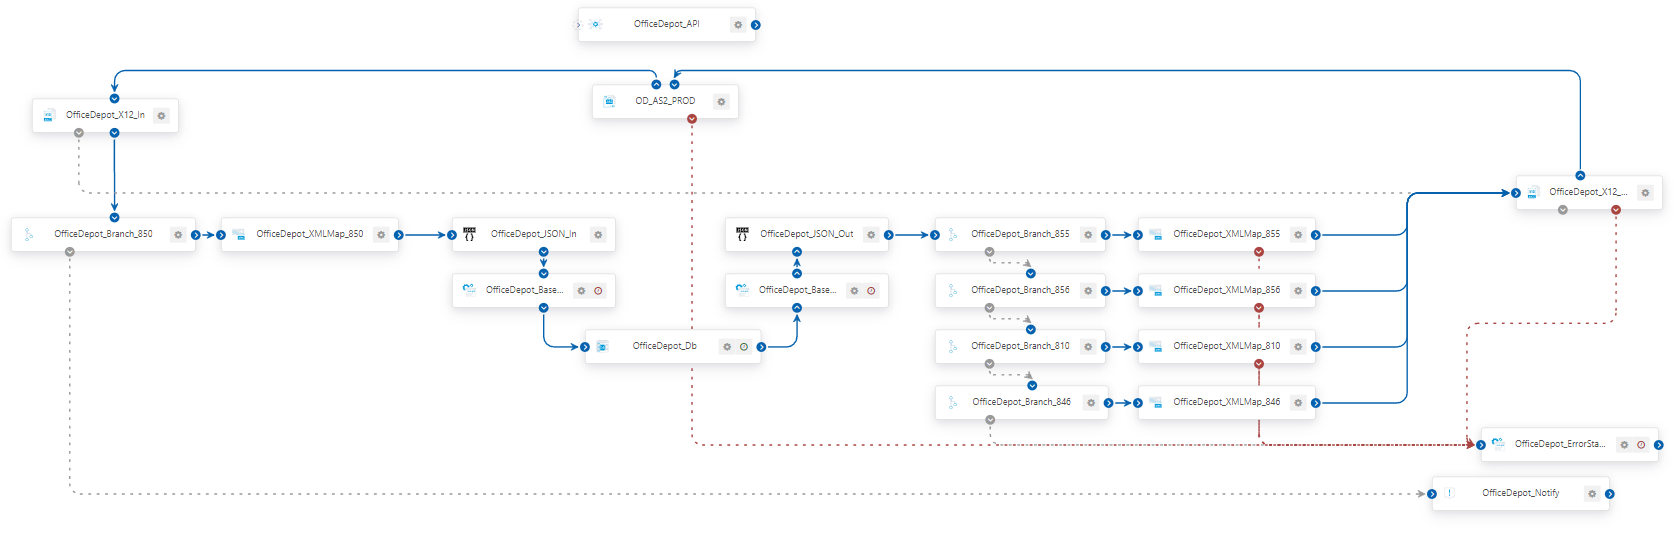
Task: Click gray port below OfficeDepot_Branch_850
Action: point(69,252)
